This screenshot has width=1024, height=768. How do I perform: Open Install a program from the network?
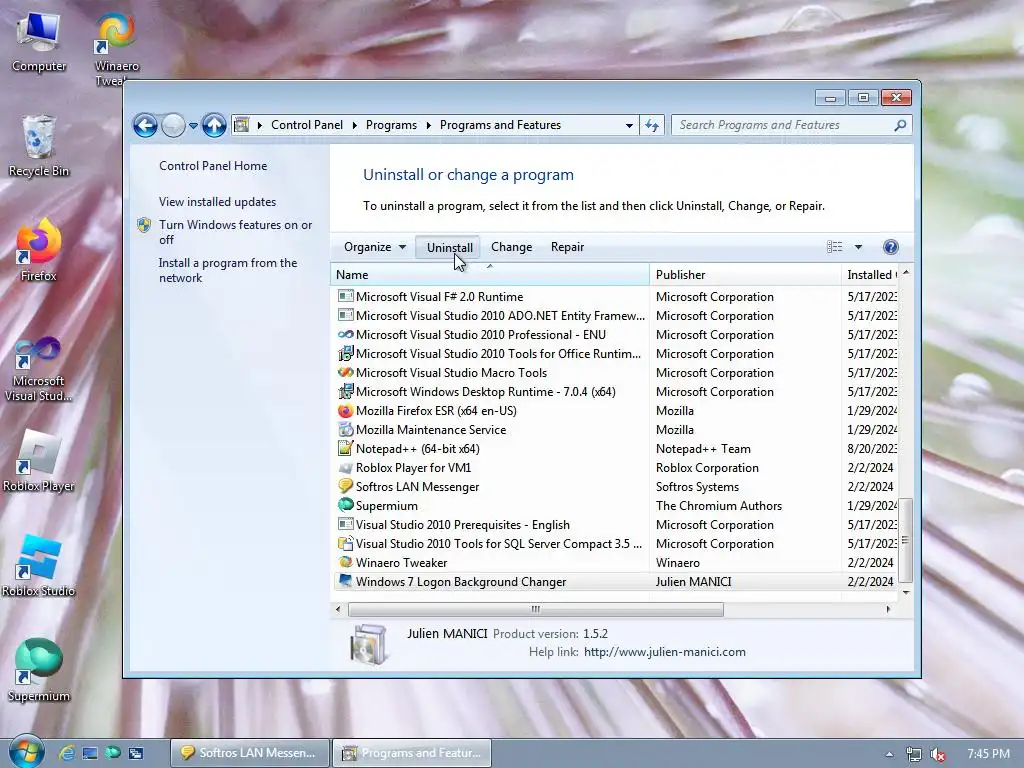pyautogui.click(x=228, y=270)
